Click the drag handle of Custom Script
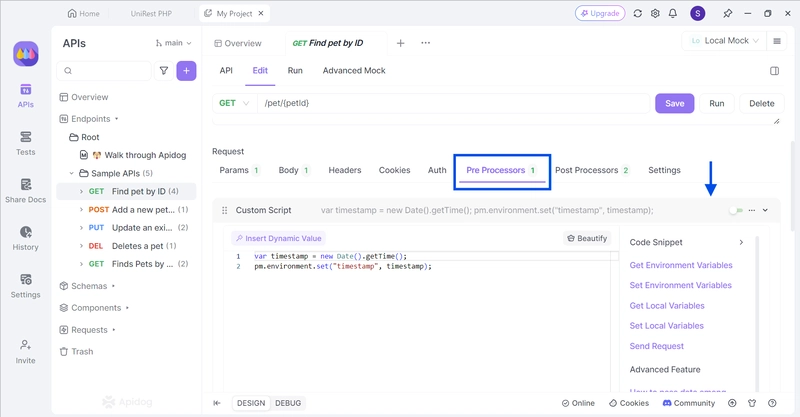Viewport: 800px width, 417px height. point(224,210)
